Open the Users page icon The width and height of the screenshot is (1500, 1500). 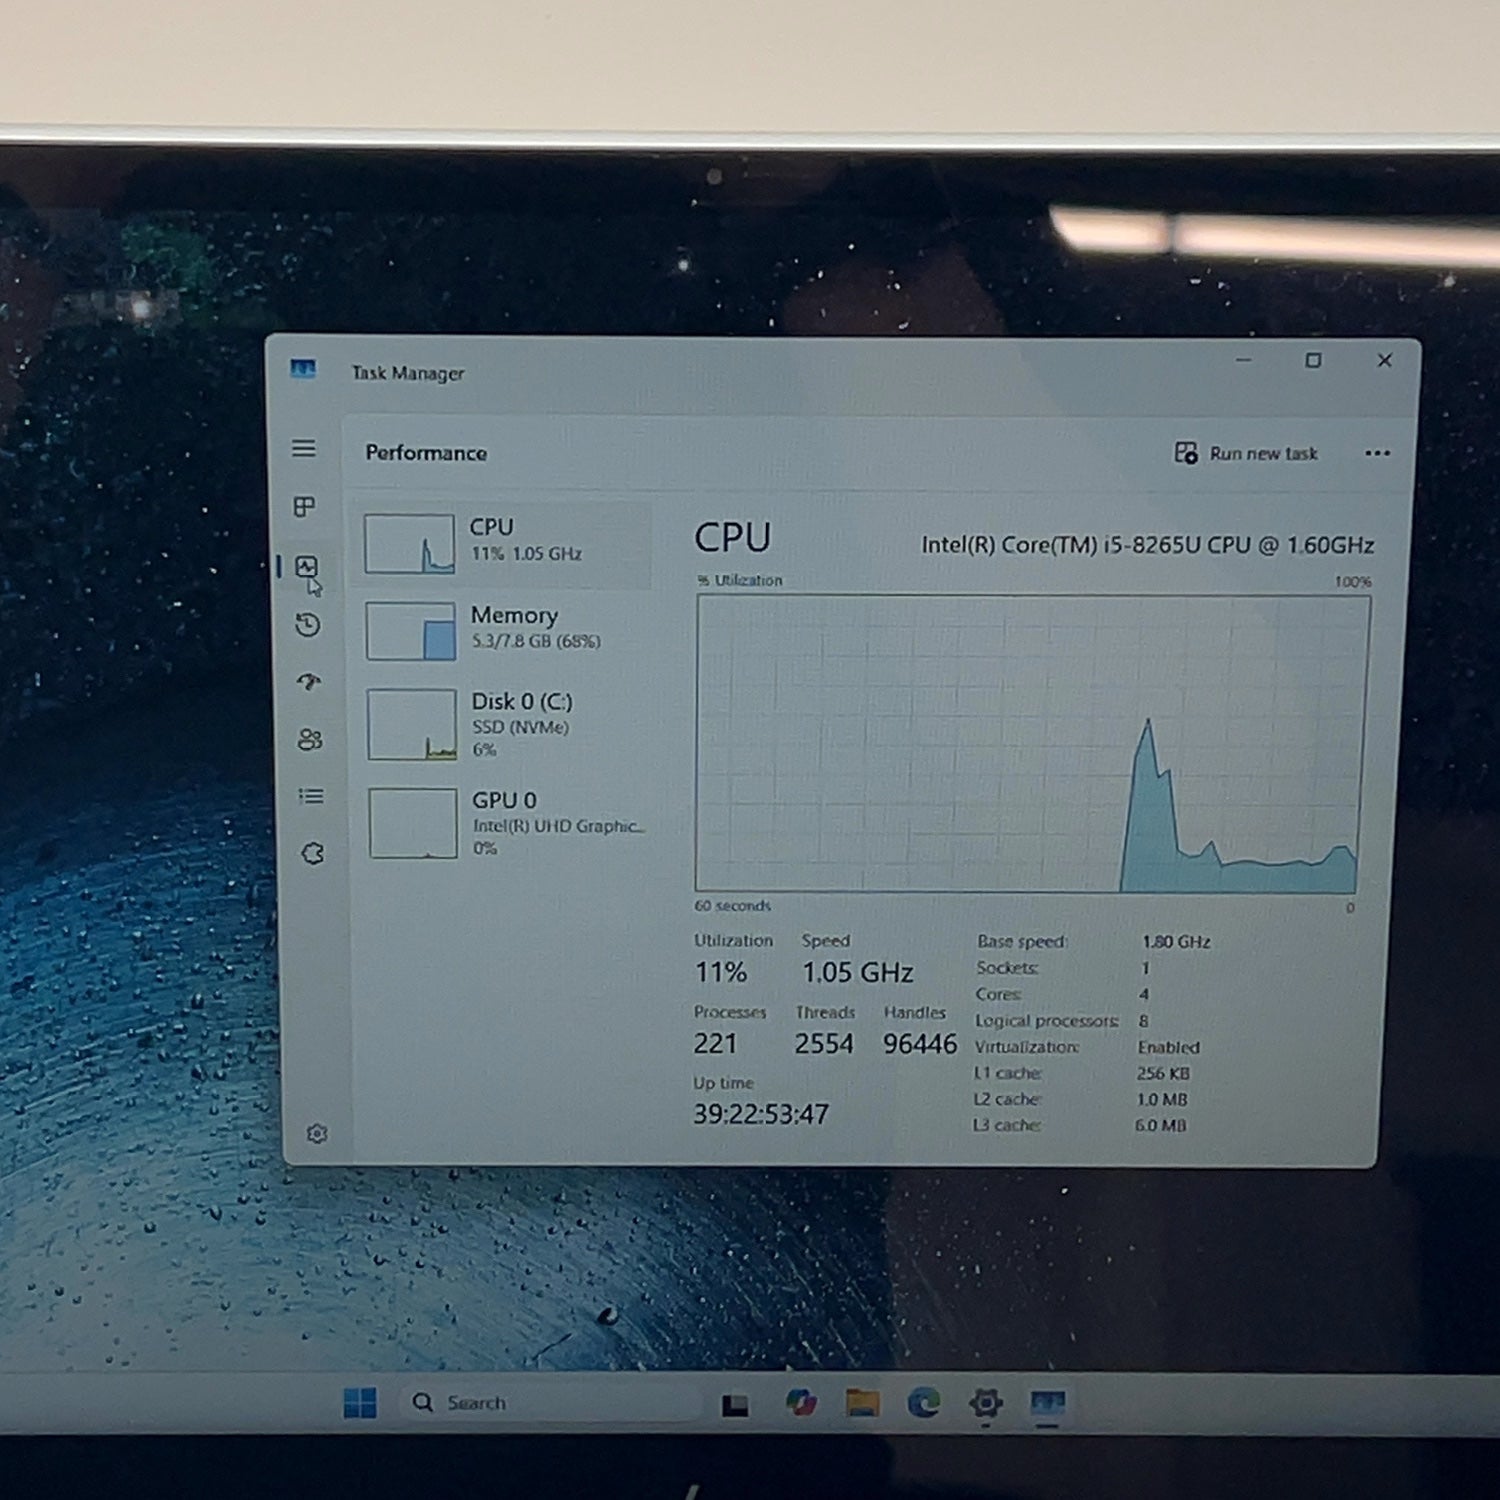(310, 739)
